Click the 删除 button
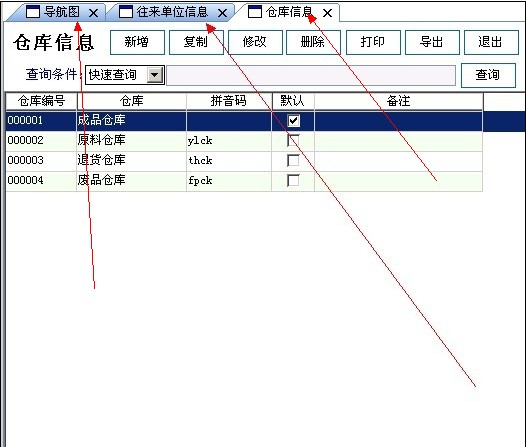The height and width of the screenshot is (447, 526). click(x=313, y=42)
